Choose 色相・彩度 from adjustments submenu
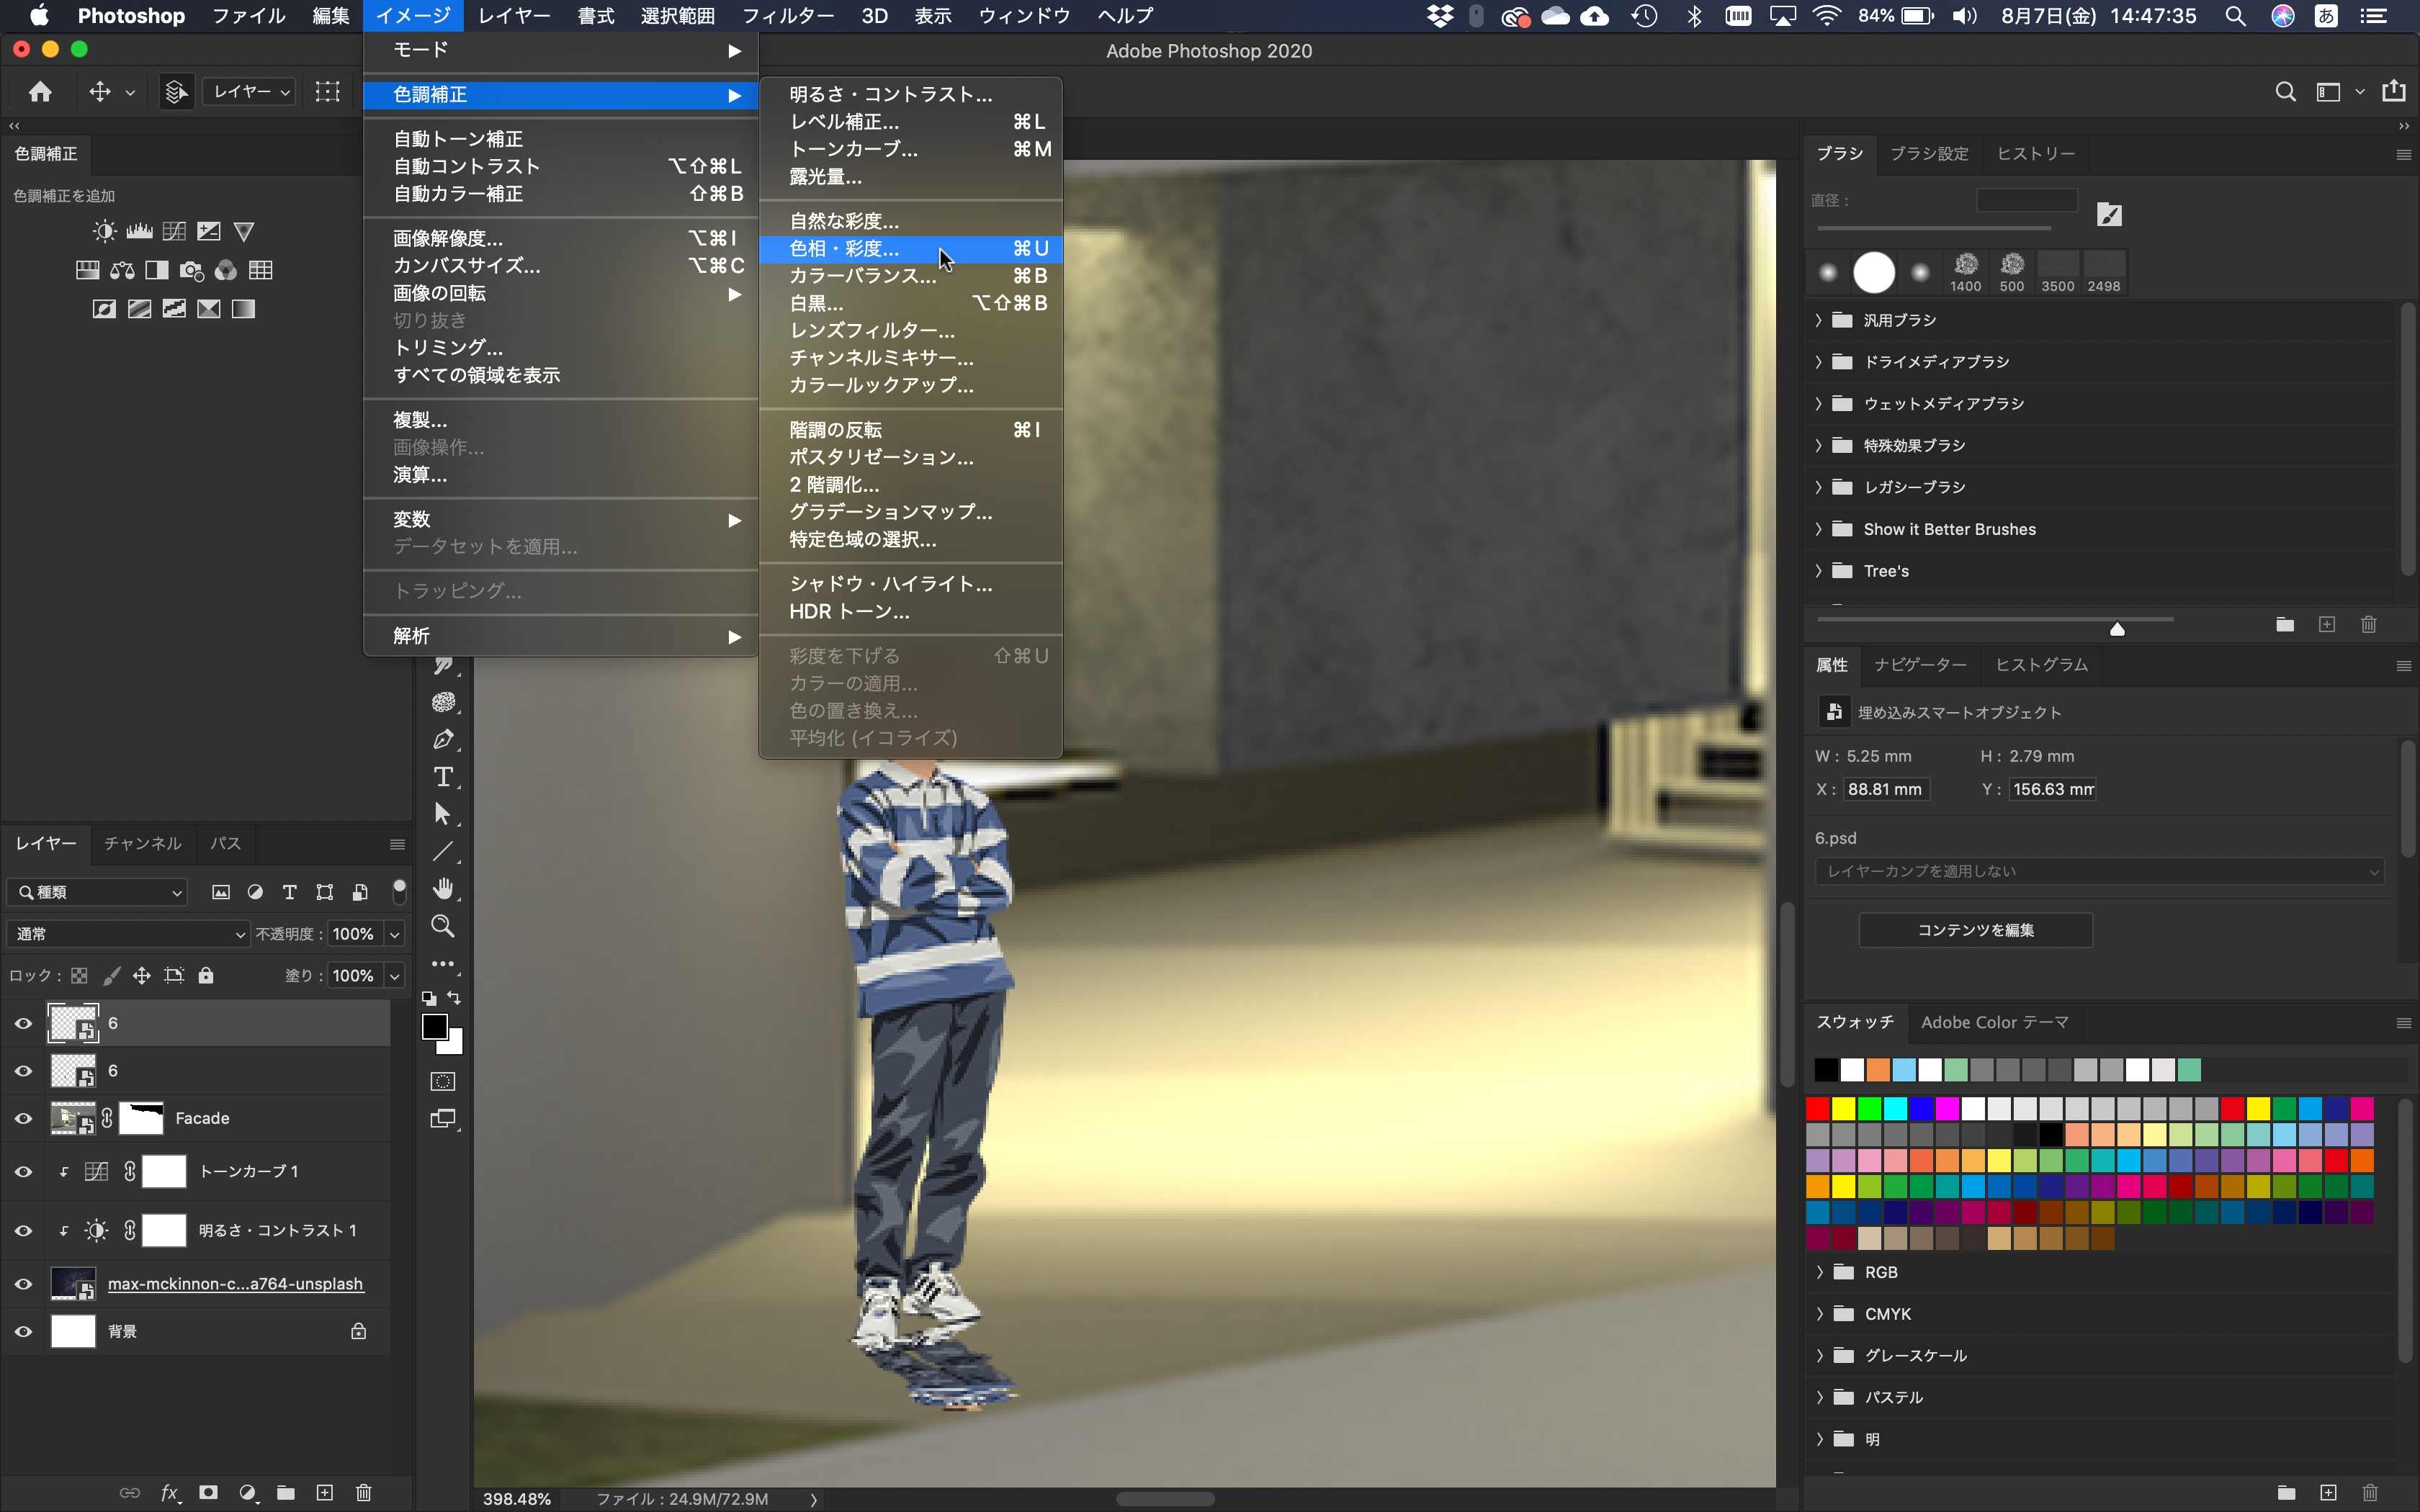The image size is (2420, 1512). (x=910, y=248)
